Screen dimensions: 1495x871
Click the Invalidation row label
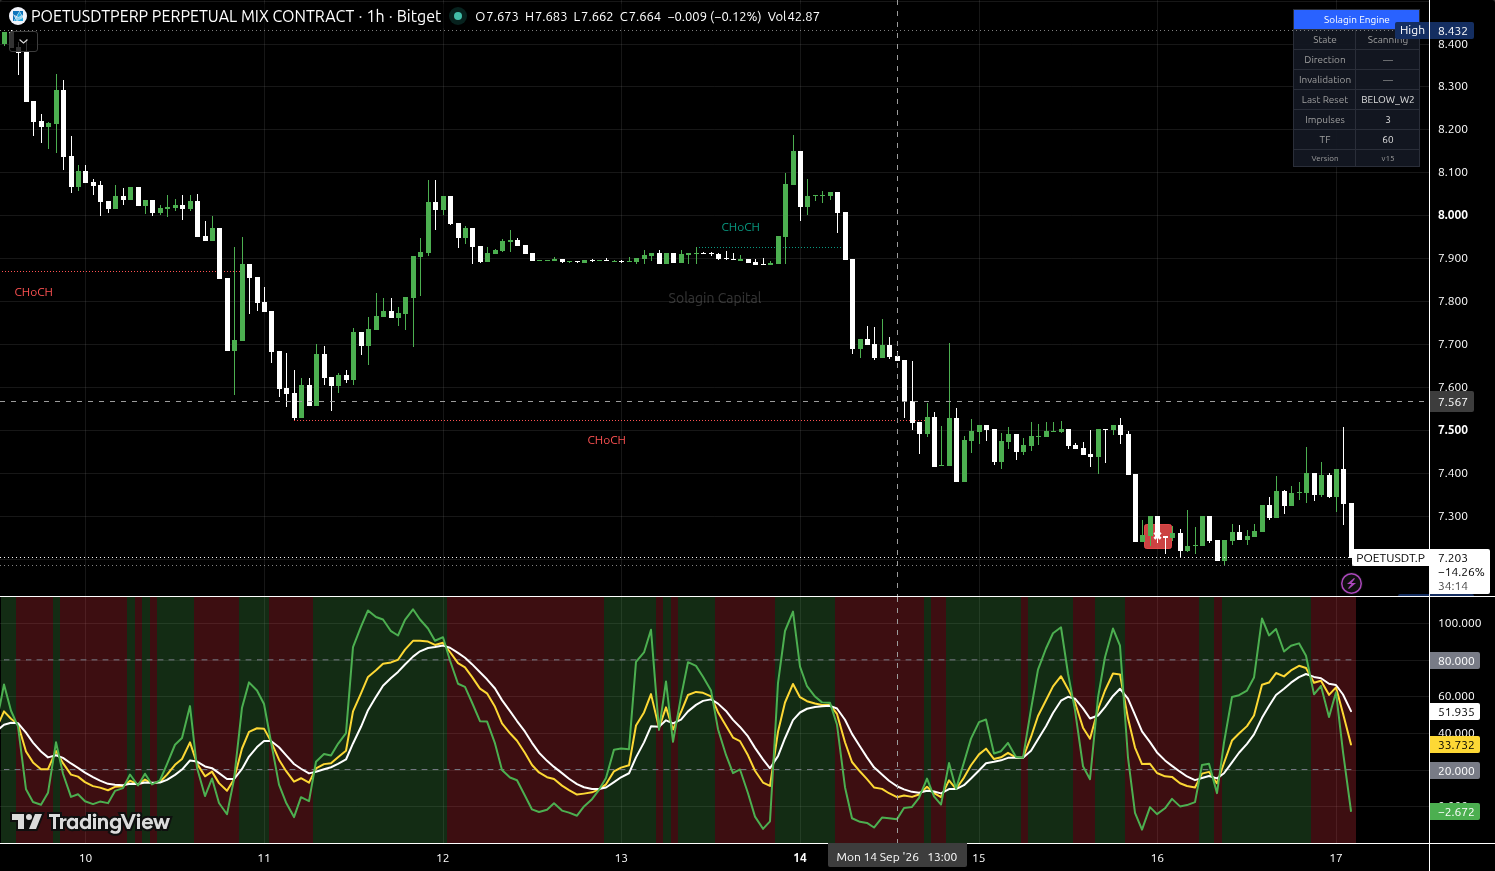pos(1325,80)
